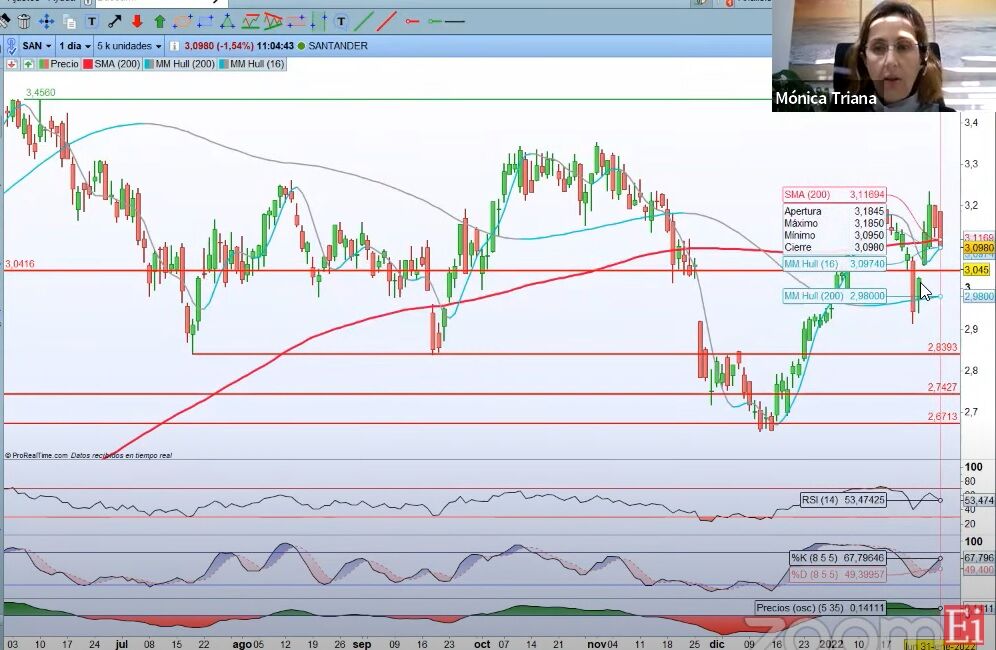
Task: Click the %K (8 5 5) 67,79646 label
Action: coord(837,558)
